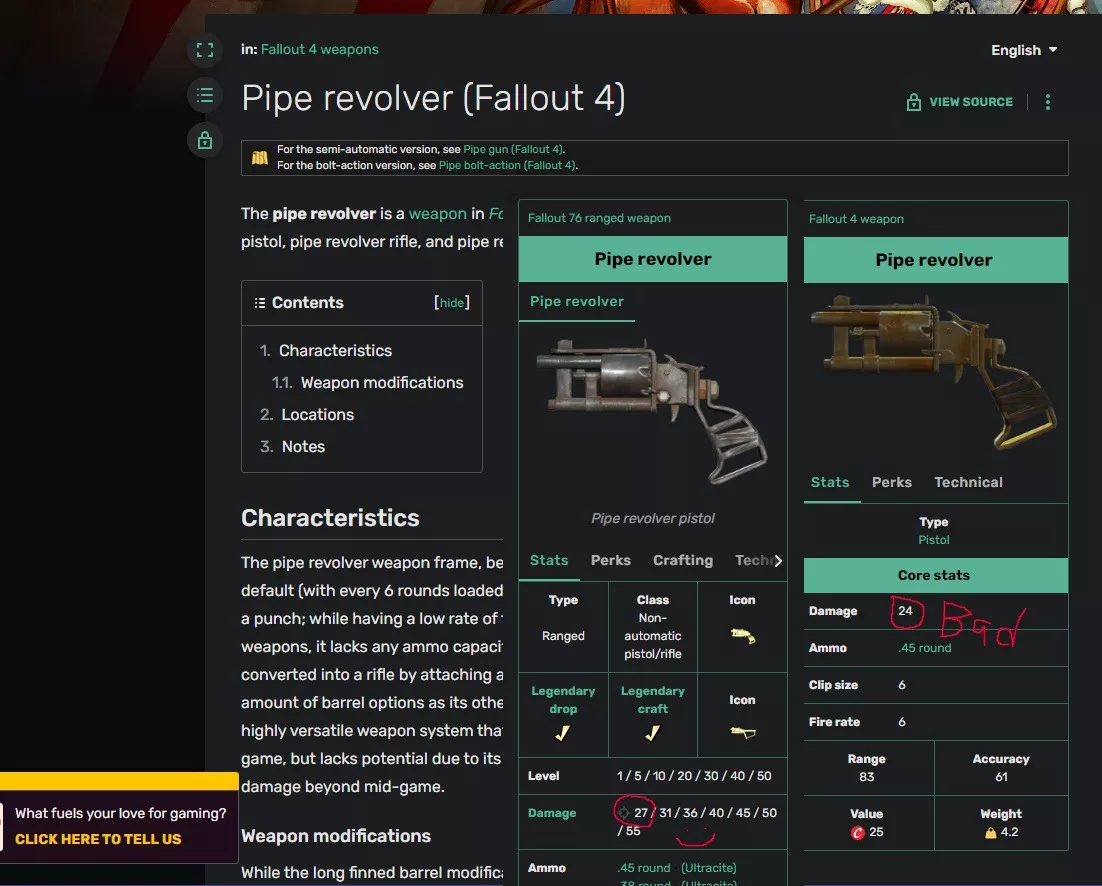This screenshot has height=886, width=1102.
Task: Click the weight icon beside 4.2
Action: point(991,833)
